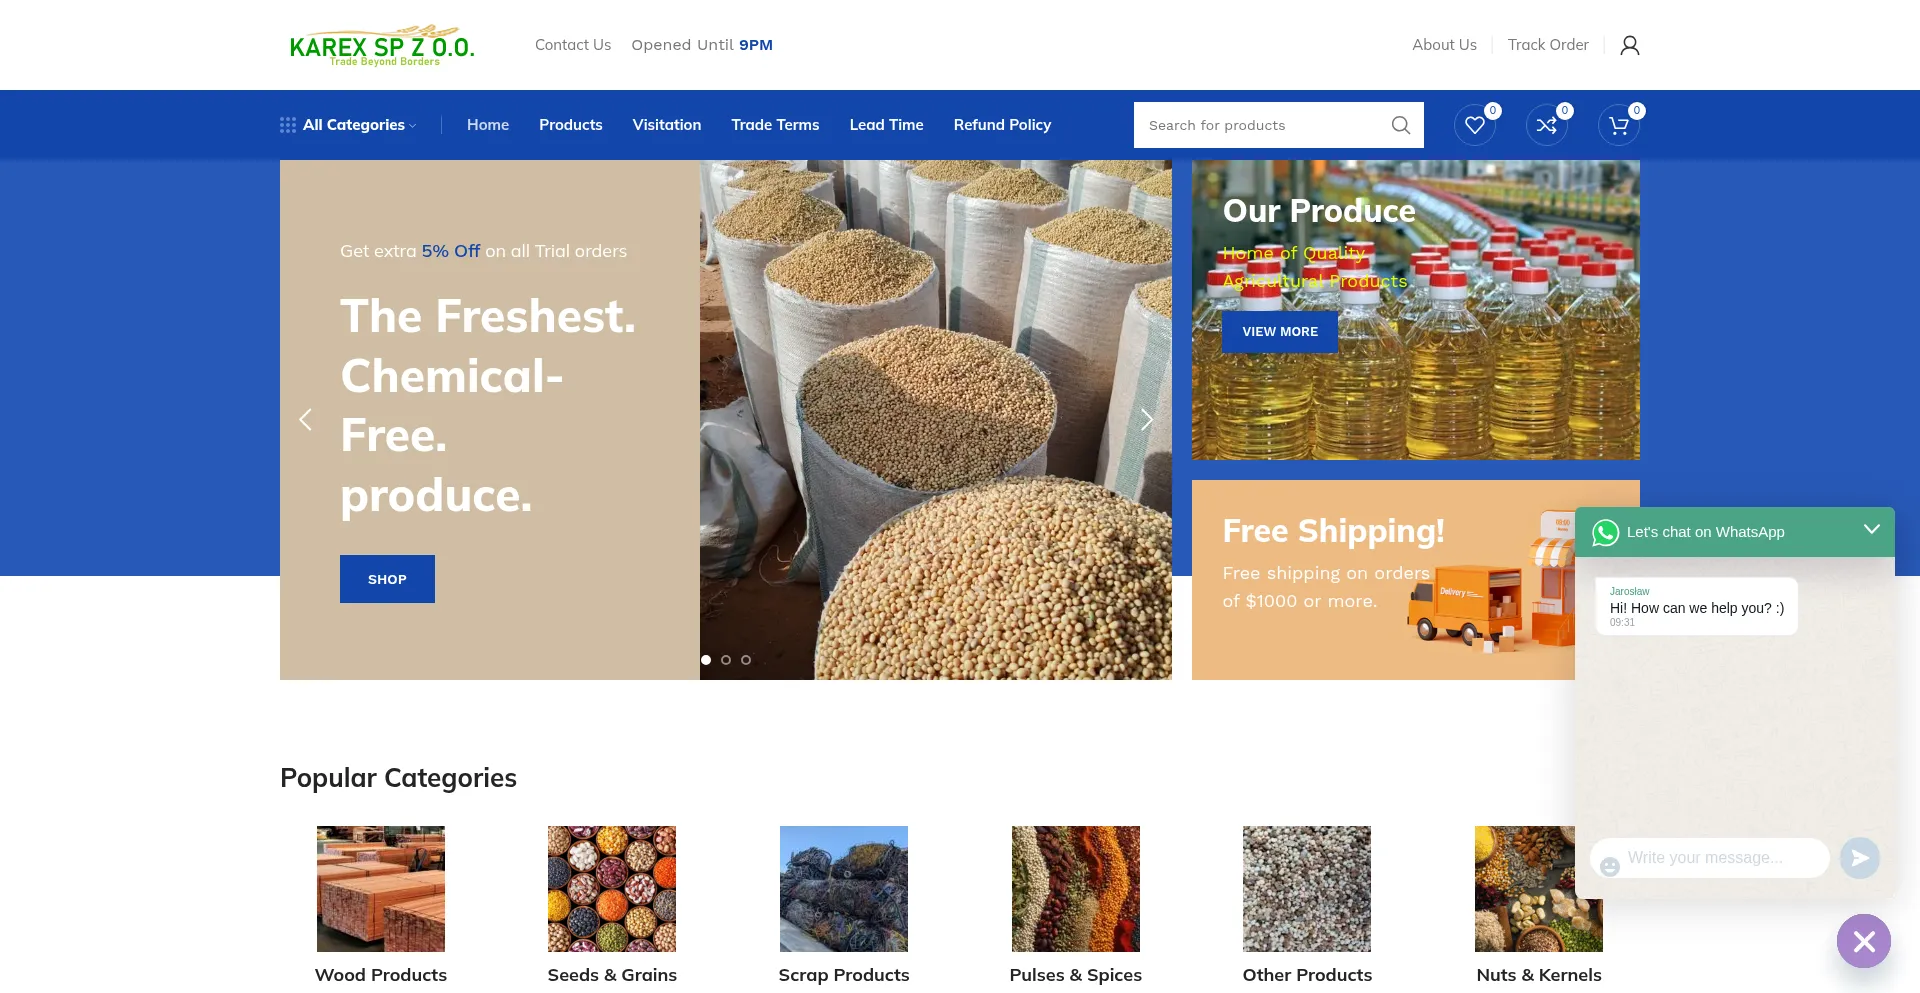Viewport: 1920px width, 993px height.
Task: Send the WhatsApp message arrow icon
Action: tap(1859, 858)
